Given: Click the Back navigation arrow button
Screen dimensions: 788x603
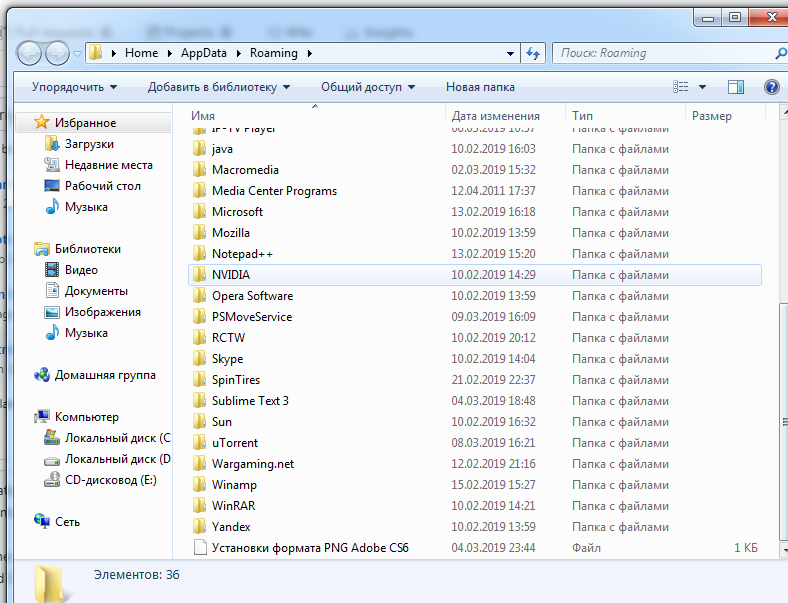Looking at the screenshot, I should click(x=29, y=53).
